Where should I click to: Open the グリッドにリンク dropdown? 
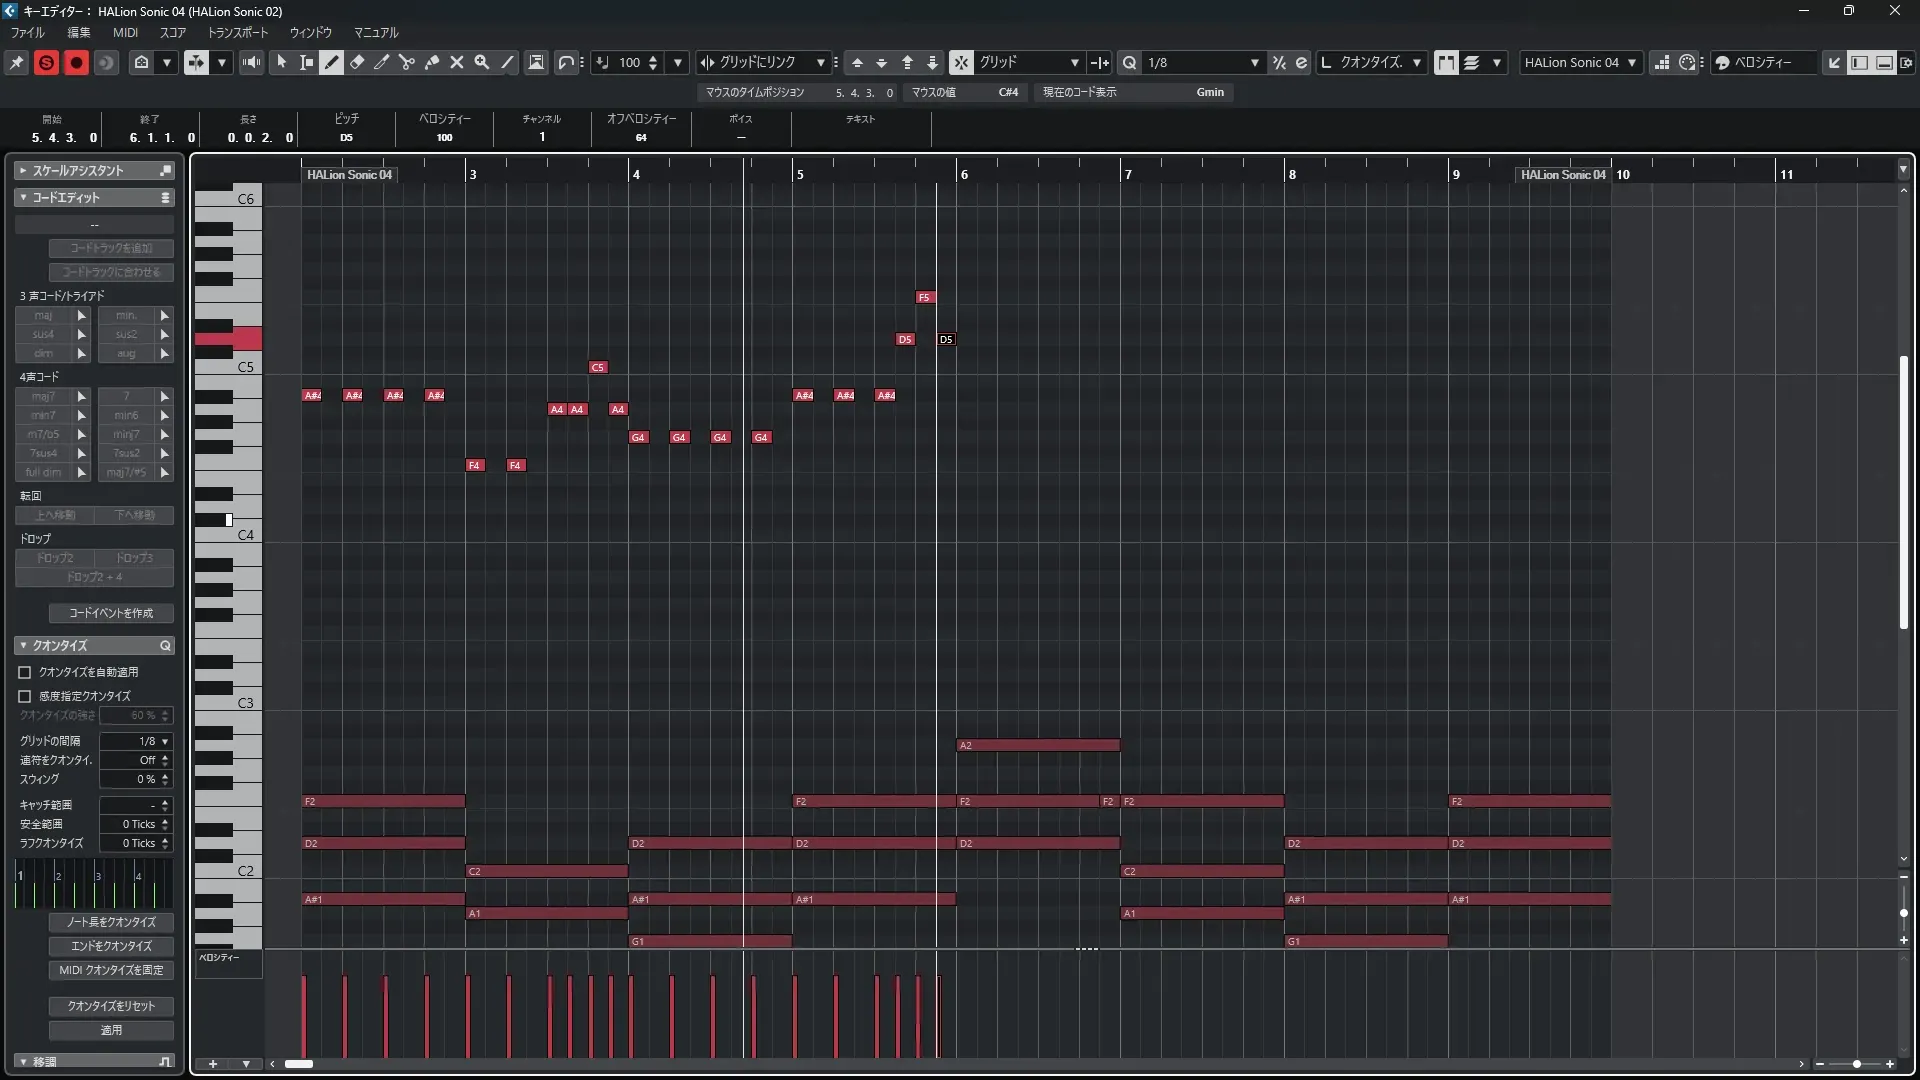[820, 62]
